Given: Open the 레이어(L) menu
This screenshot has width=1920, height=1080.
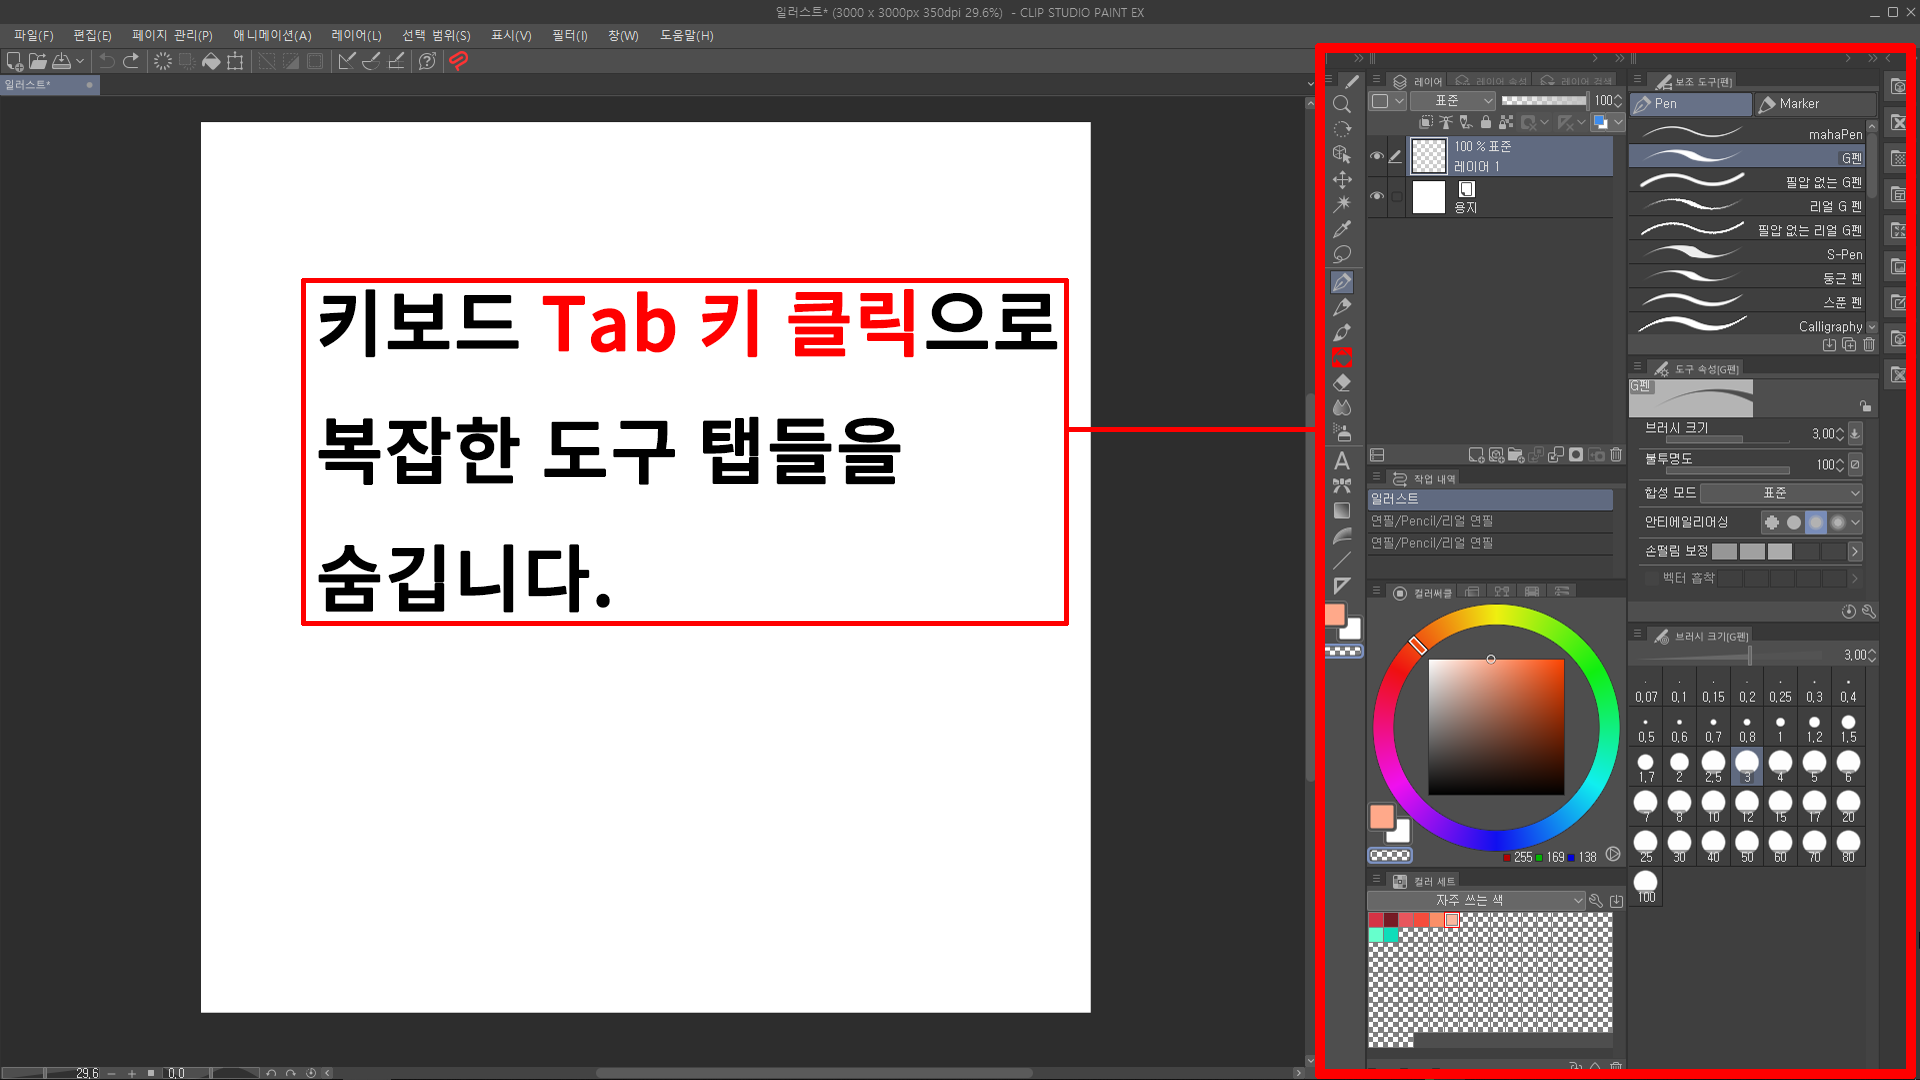Looking at the screenshot, I should (x=356, y=35).
